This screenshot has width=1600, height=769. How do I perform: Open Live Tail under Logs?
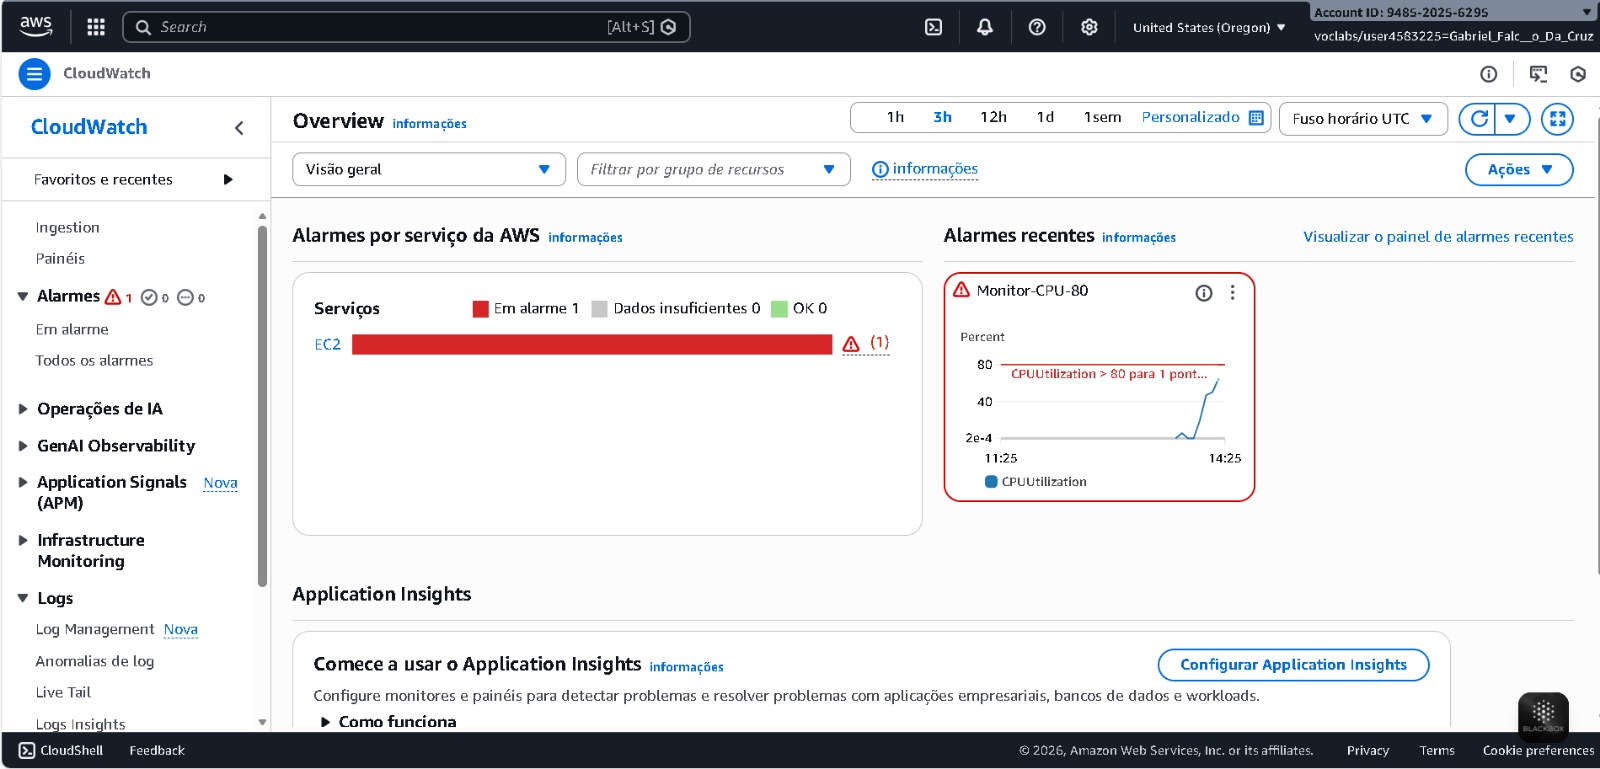click(63, 692)
